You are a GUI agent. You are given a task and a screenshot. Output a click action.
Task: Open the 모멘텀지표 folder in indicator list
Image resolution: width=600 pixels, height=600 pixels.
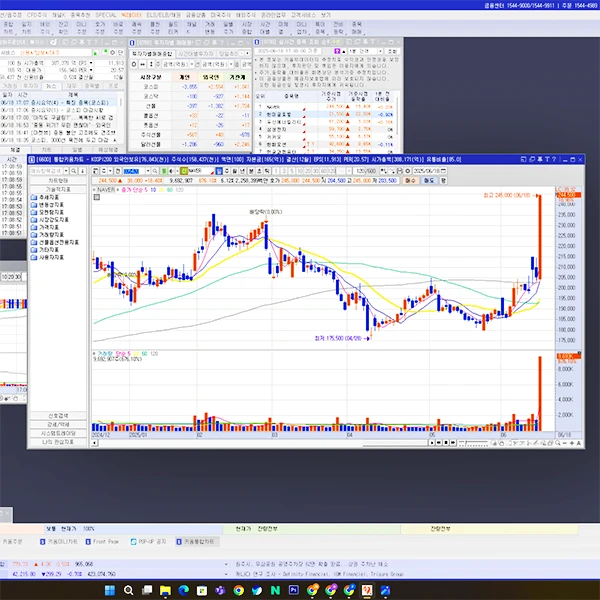coord(47,212)
